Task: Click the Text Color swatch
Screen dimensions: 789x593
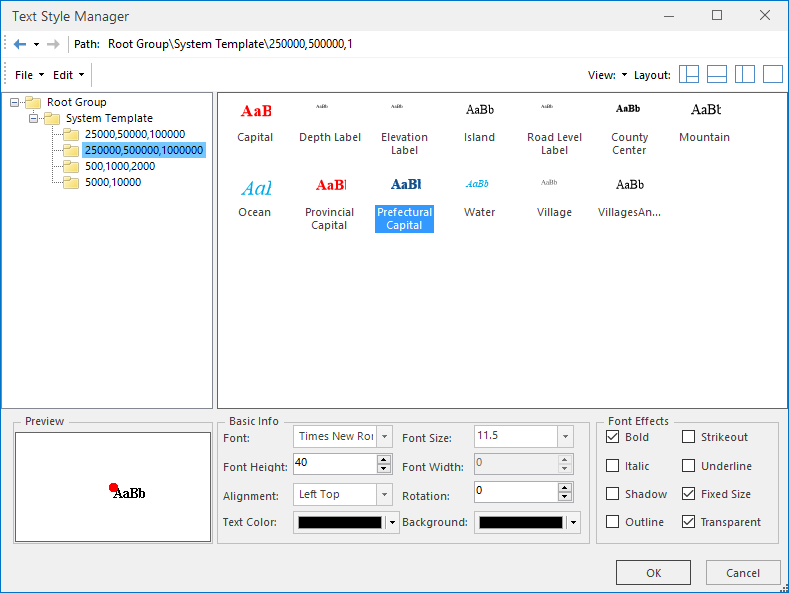Action: (339, 522)
